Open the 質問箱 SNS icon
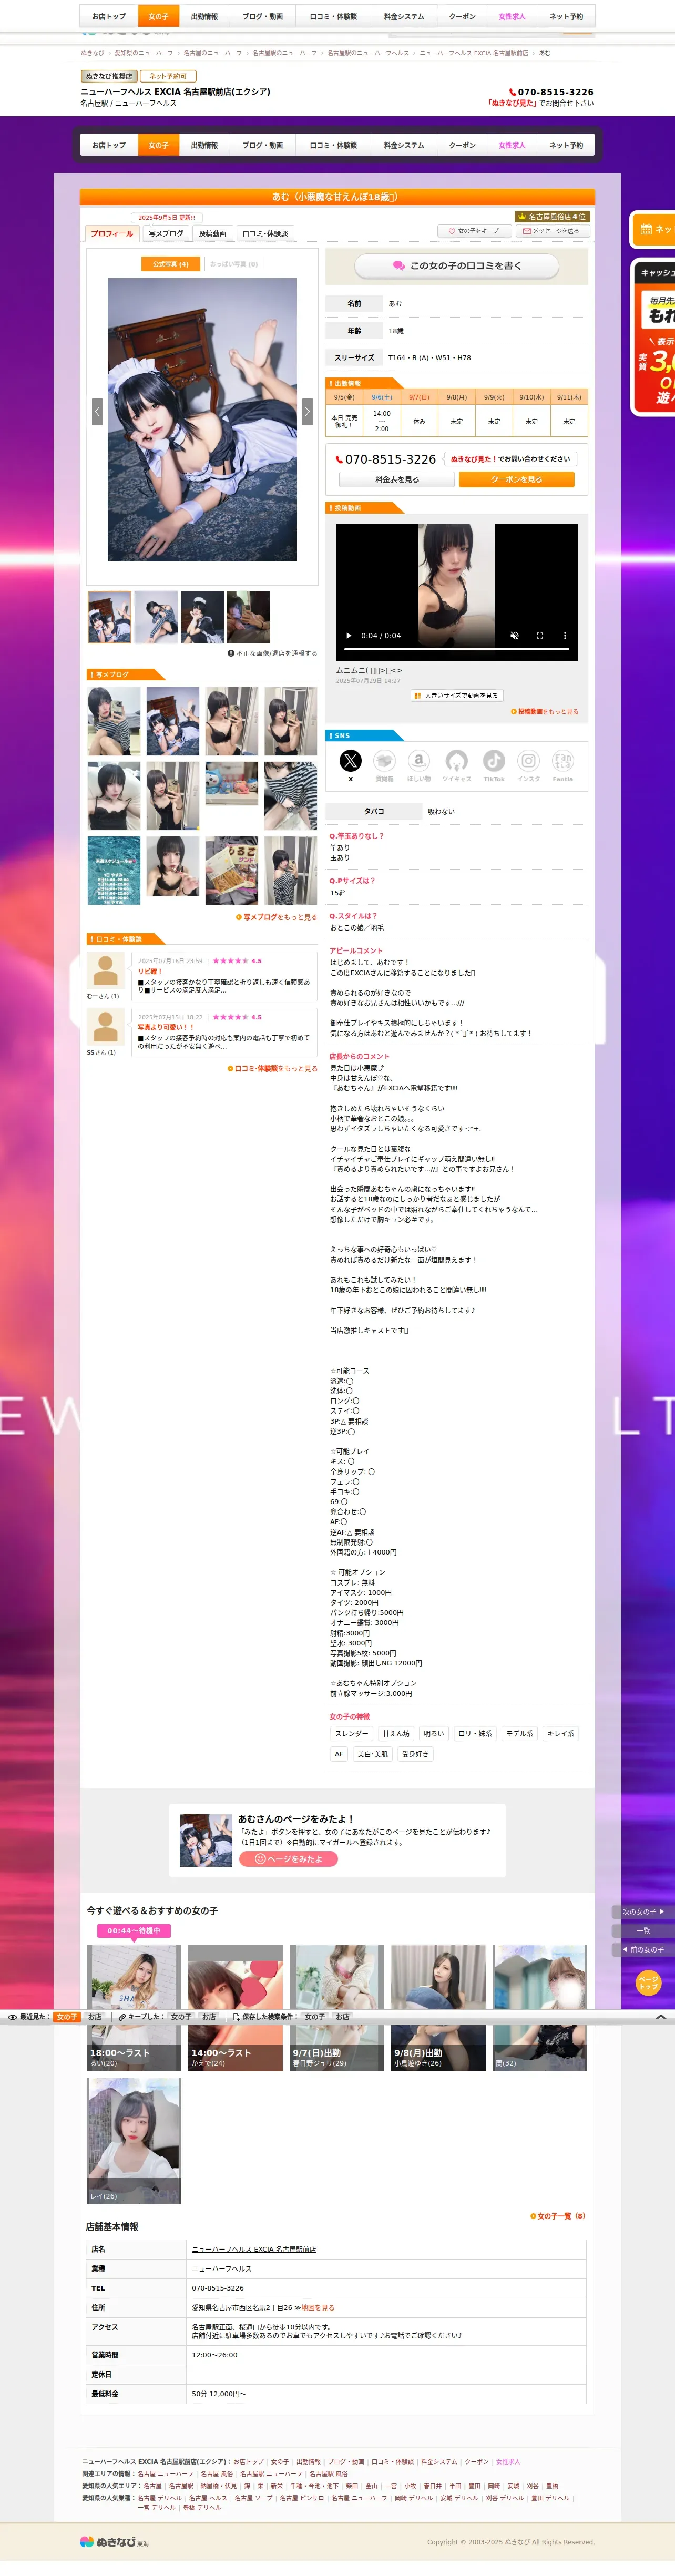Image resolution: width=675 pixels, height=2576 pixels. [385, 761]
